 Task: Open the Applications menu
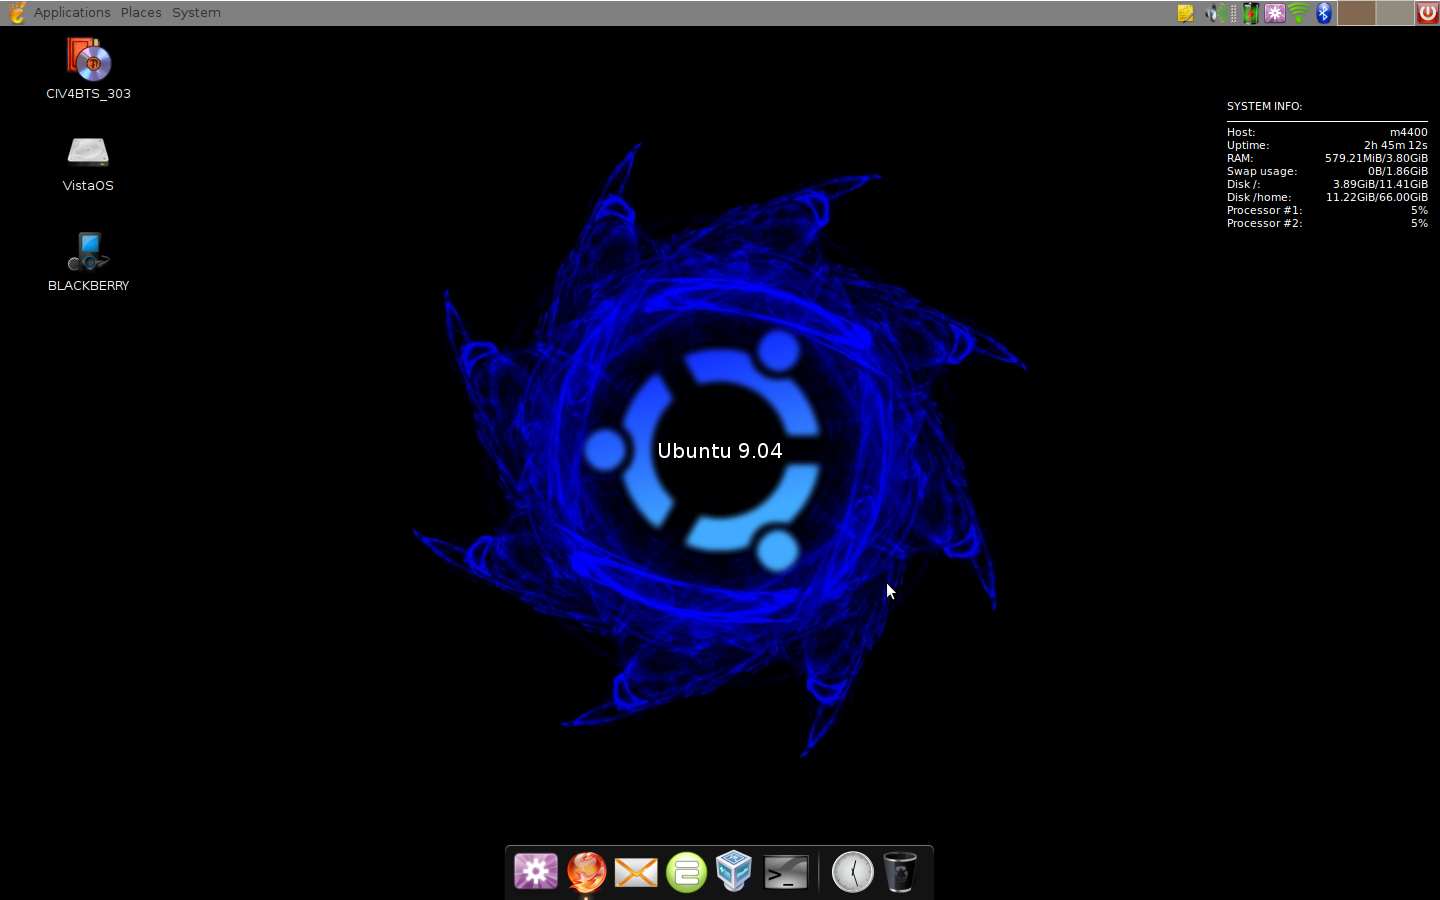tap(72, 13)
